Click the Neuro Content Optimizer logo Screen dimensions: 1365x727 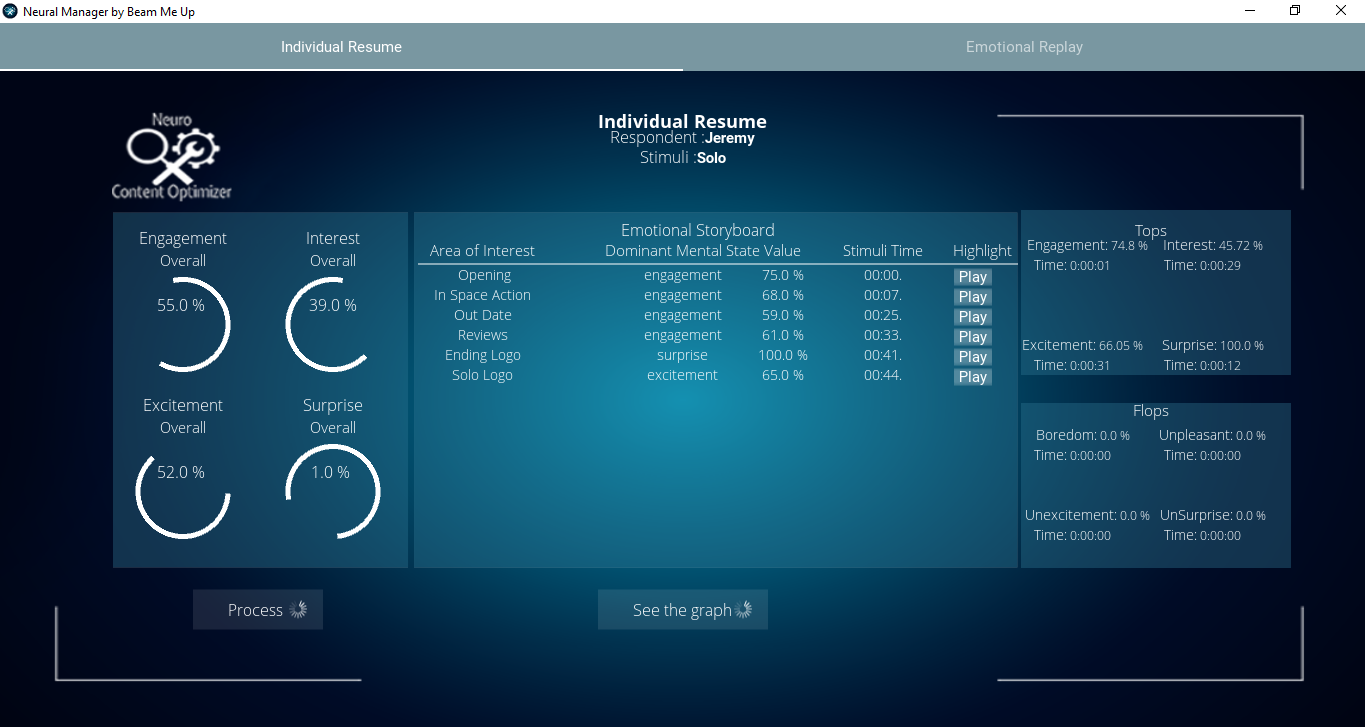(x=171, y=157)
